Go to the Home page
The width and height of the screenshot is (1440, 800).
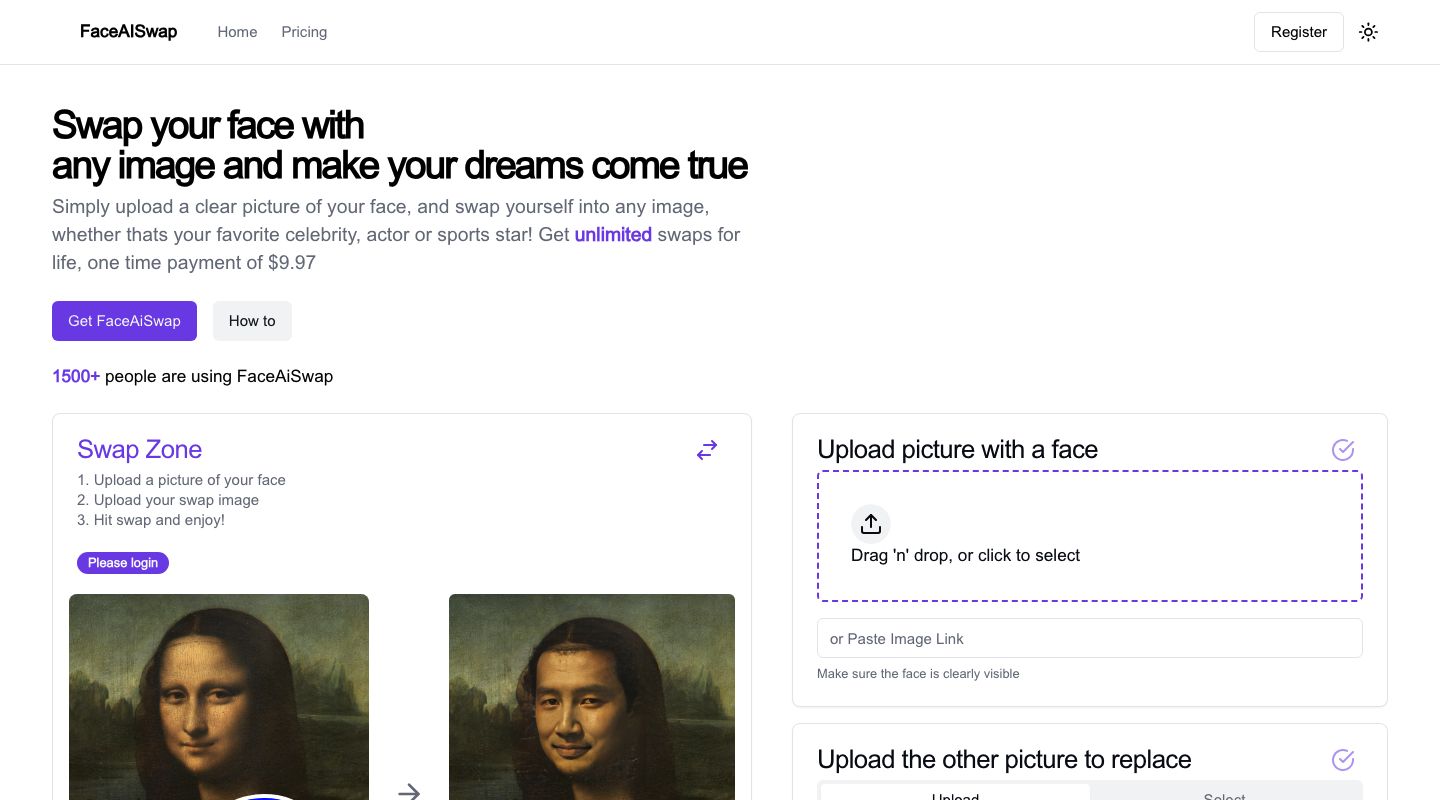coord(237,32)
